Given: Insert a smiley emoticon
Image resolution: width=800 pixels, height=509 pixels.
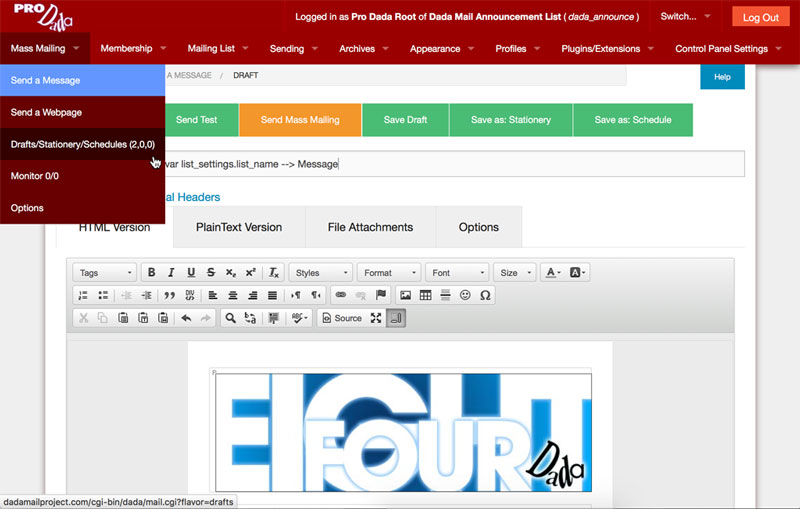Looking at the screenshot, I should tap(465, 295).
